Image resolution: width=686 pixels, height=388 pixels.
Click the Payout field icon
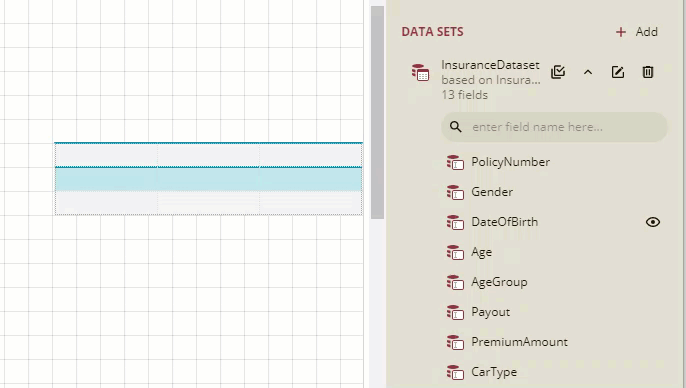point(455,313)
